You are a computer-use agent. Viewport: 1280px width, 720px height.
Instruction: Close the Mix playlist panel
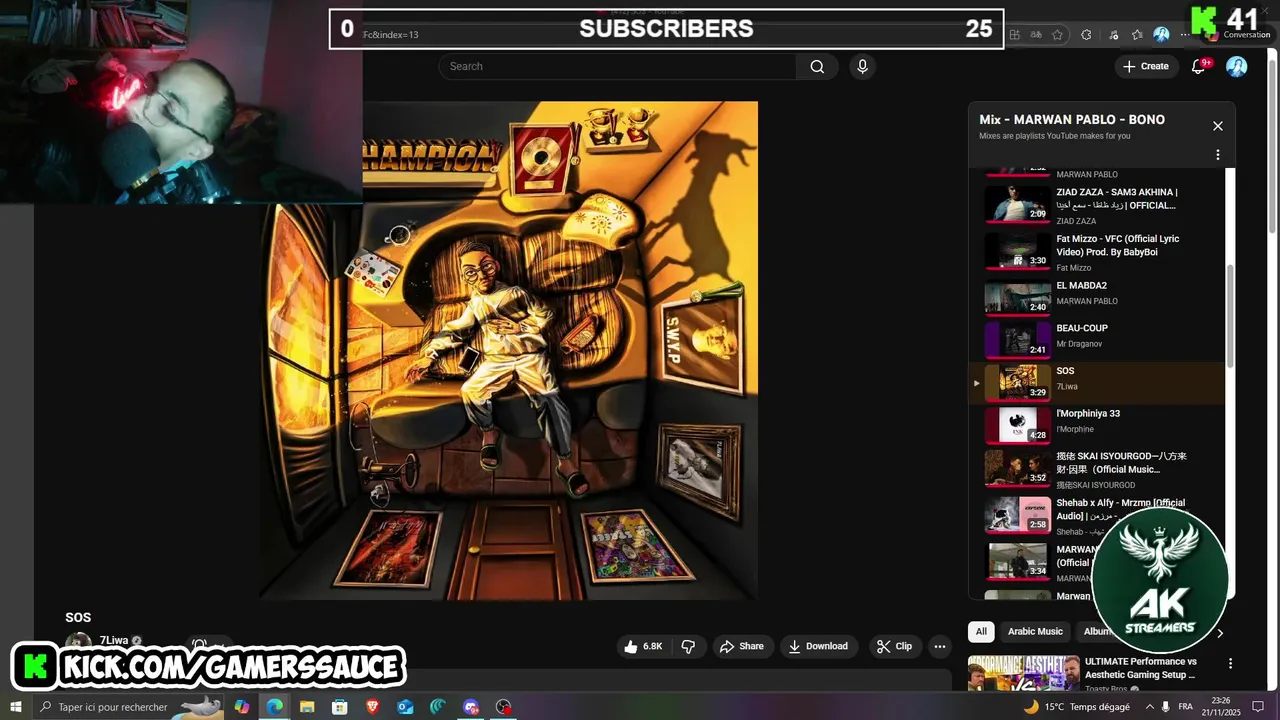[1217, 126]
